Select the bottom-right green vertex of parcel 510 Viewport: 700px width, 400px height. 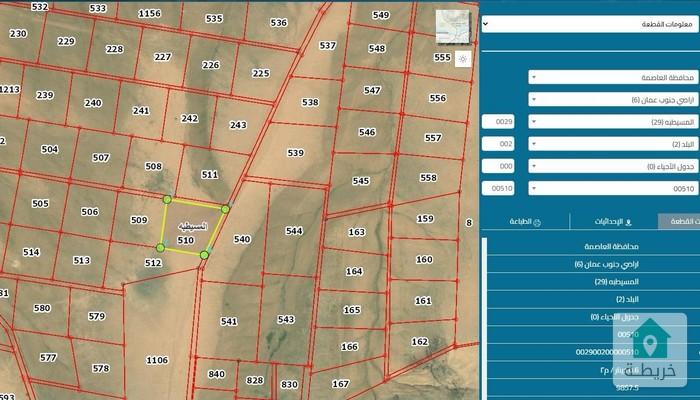coord(204,255)
